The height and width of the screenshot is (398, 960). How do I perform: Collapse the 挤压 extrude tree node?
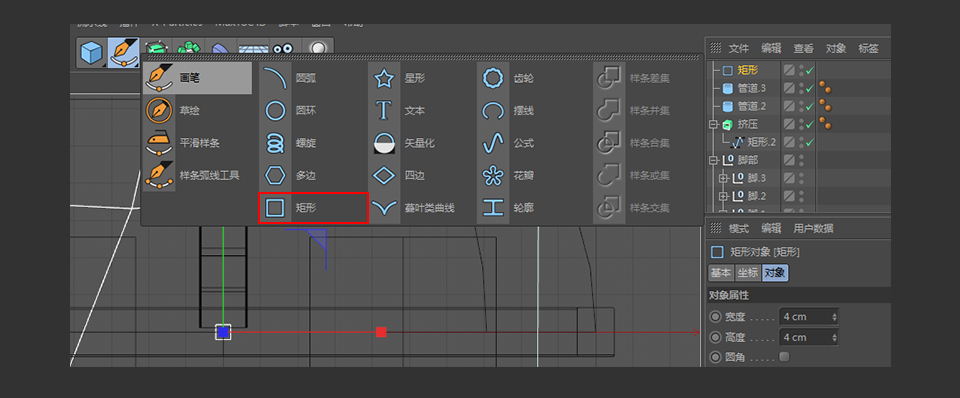713,124
